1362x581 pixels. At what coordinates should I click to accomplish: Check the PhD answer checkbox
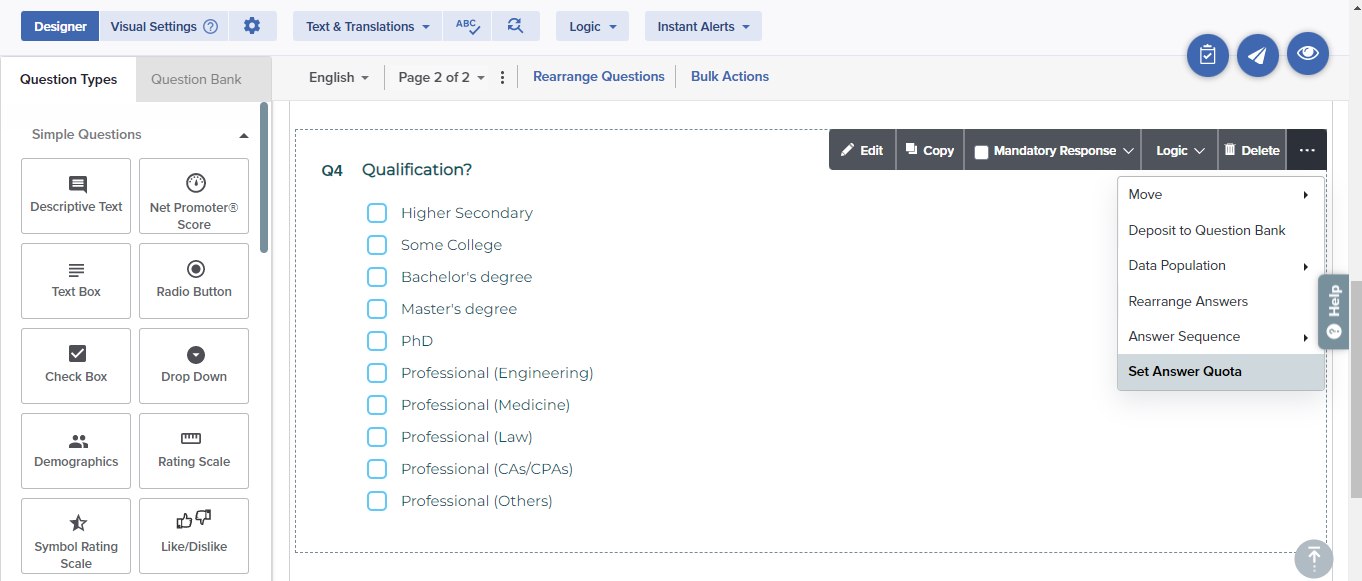coord(377,341)
